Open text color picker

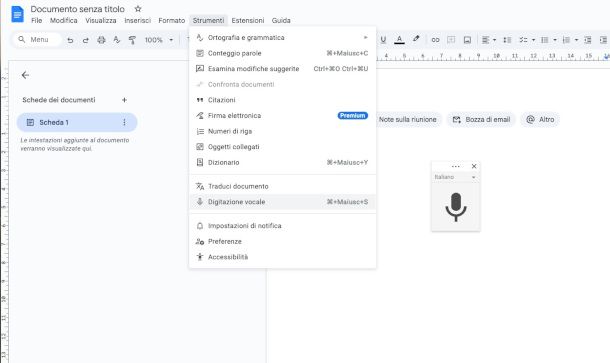pyautogui.click(x=399, y=40)
